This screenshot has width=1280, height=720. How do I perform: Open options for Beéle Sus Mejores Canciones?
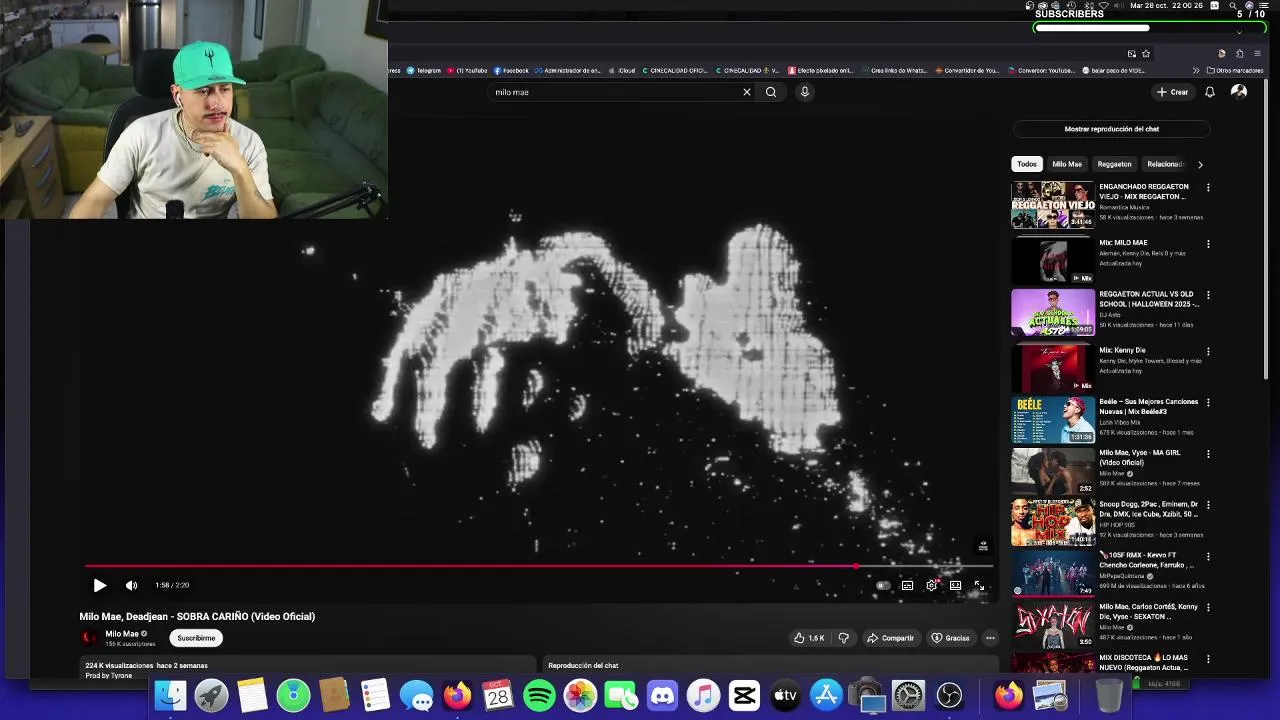1208,403
